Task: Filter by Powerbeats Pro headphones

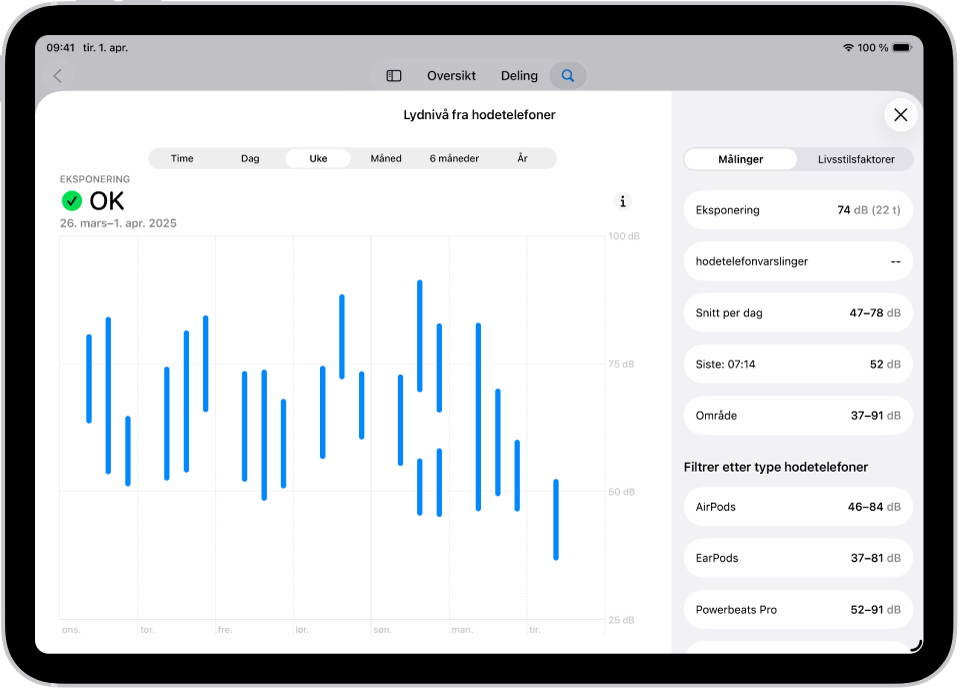Action: pos(798,609)
